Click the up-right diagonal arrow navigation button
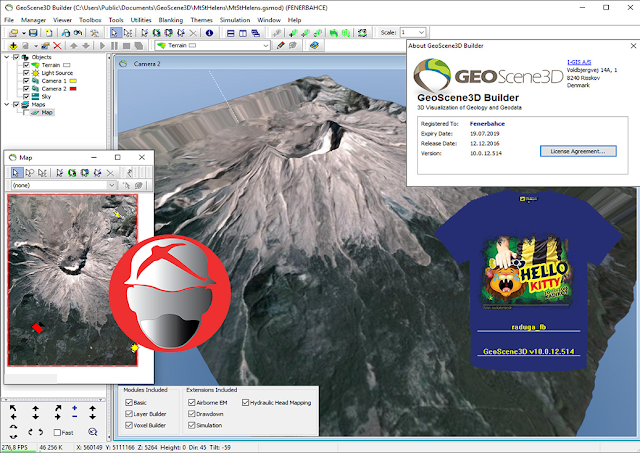Image resolution: width=640 pixels, height=453 pixels. pyautogui.click(x=58, y=408)
